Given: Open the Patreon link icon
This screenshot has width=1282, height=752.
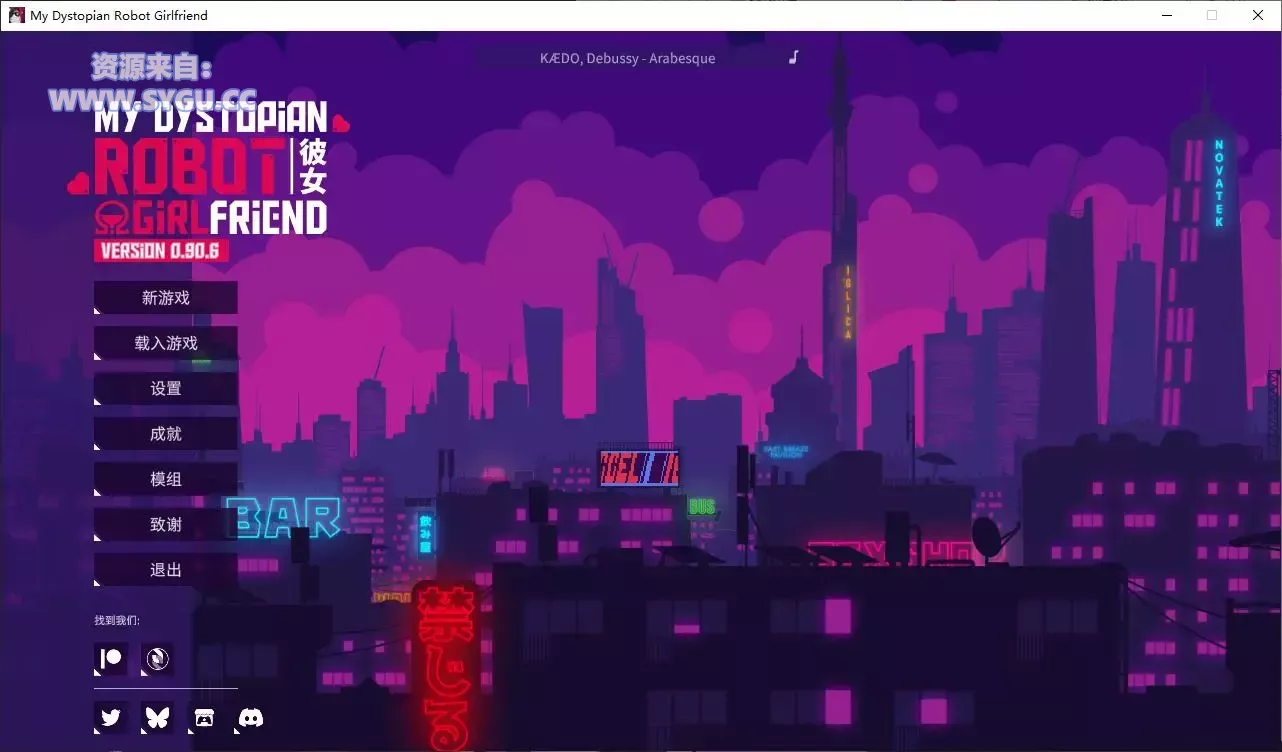Looking at the screenshot, I should coord(111,659).
